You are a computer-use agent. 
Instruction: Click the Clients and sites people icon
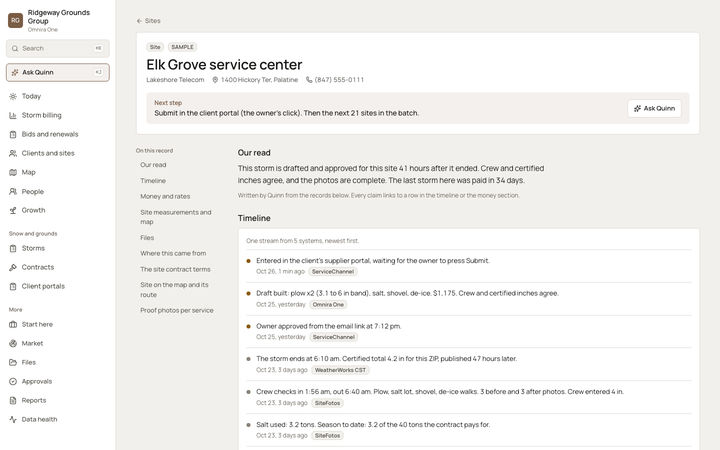click(13, 153)
